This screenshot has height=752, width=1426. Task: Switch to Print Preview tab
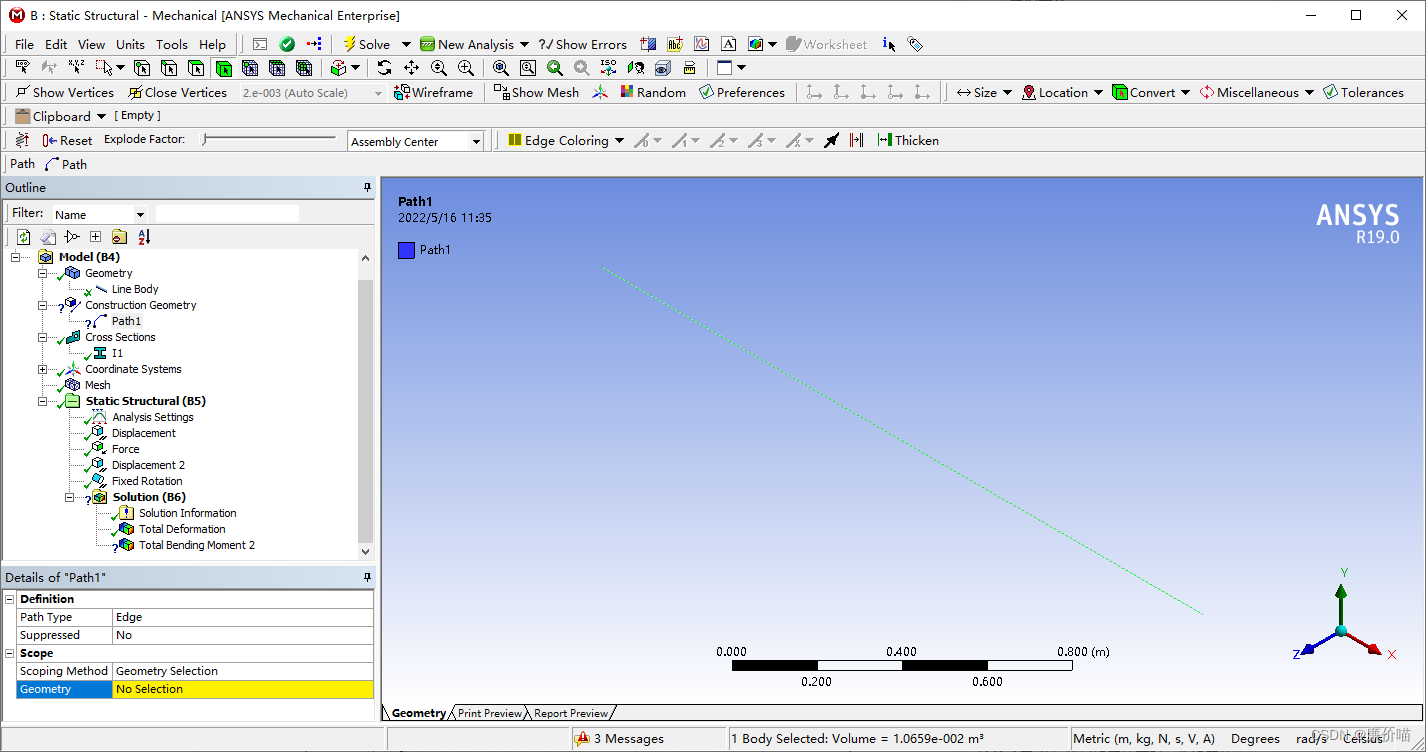coord(489,713)
